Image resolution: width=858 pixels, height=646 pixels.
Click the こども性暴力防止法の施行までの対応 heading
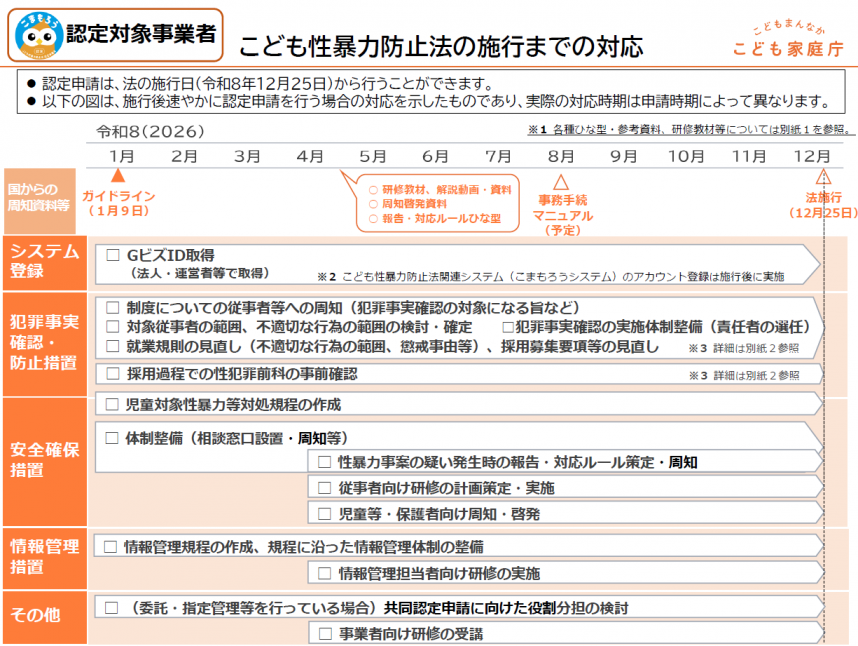(441, 46)
